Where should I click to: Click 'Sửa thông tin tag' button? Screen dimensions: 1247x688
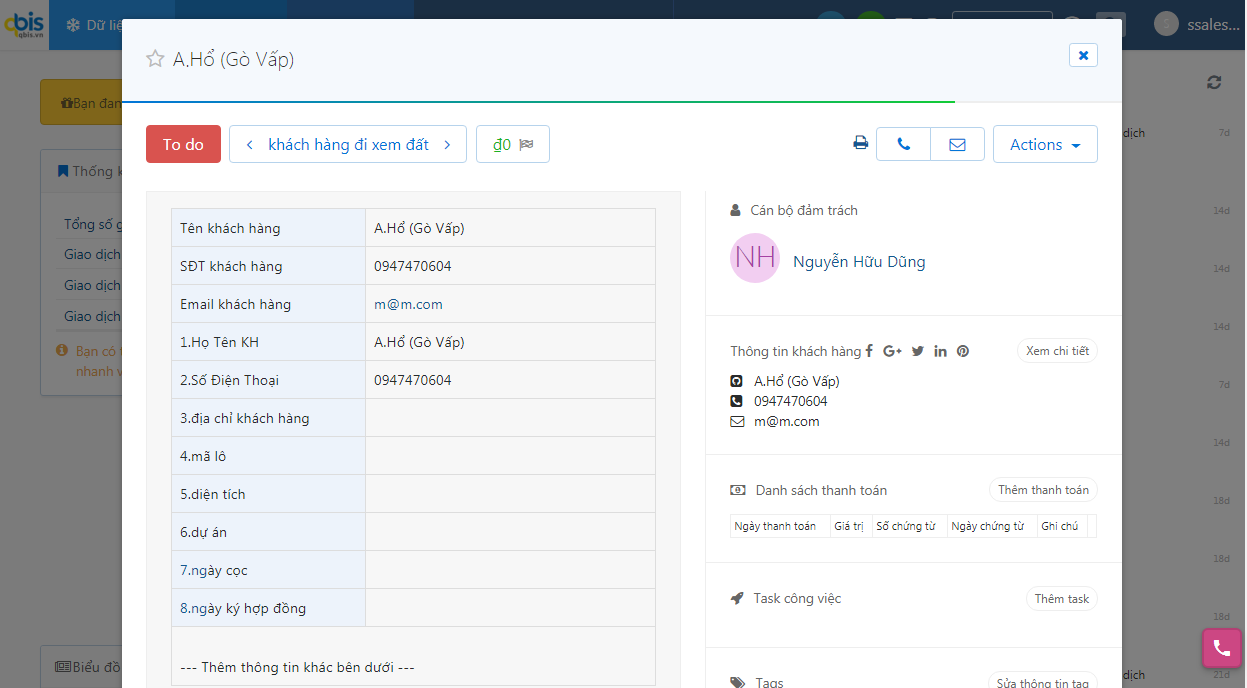tap(1042, 683)
